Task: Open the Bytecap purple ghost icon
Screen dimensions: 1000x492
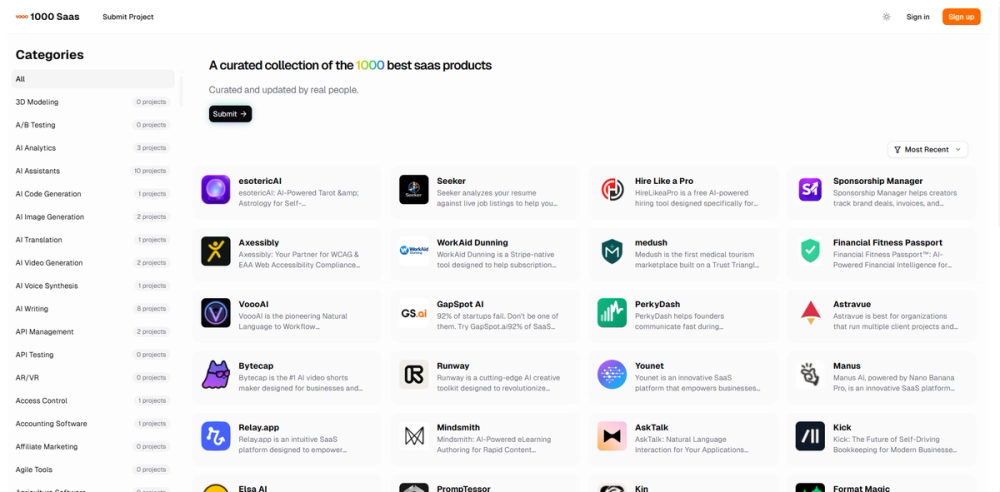Action: click(216, 375)
